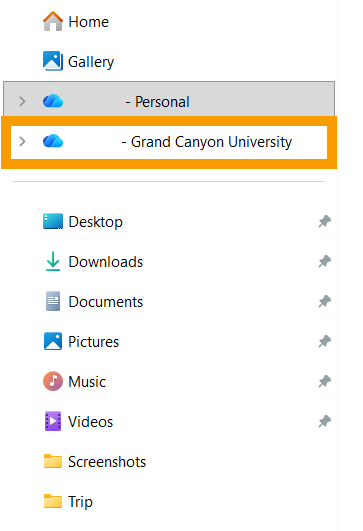The width and height of the screenshot is (363, 531).
Task: Open the Videos folder
Action: click(x=90, y=422)
